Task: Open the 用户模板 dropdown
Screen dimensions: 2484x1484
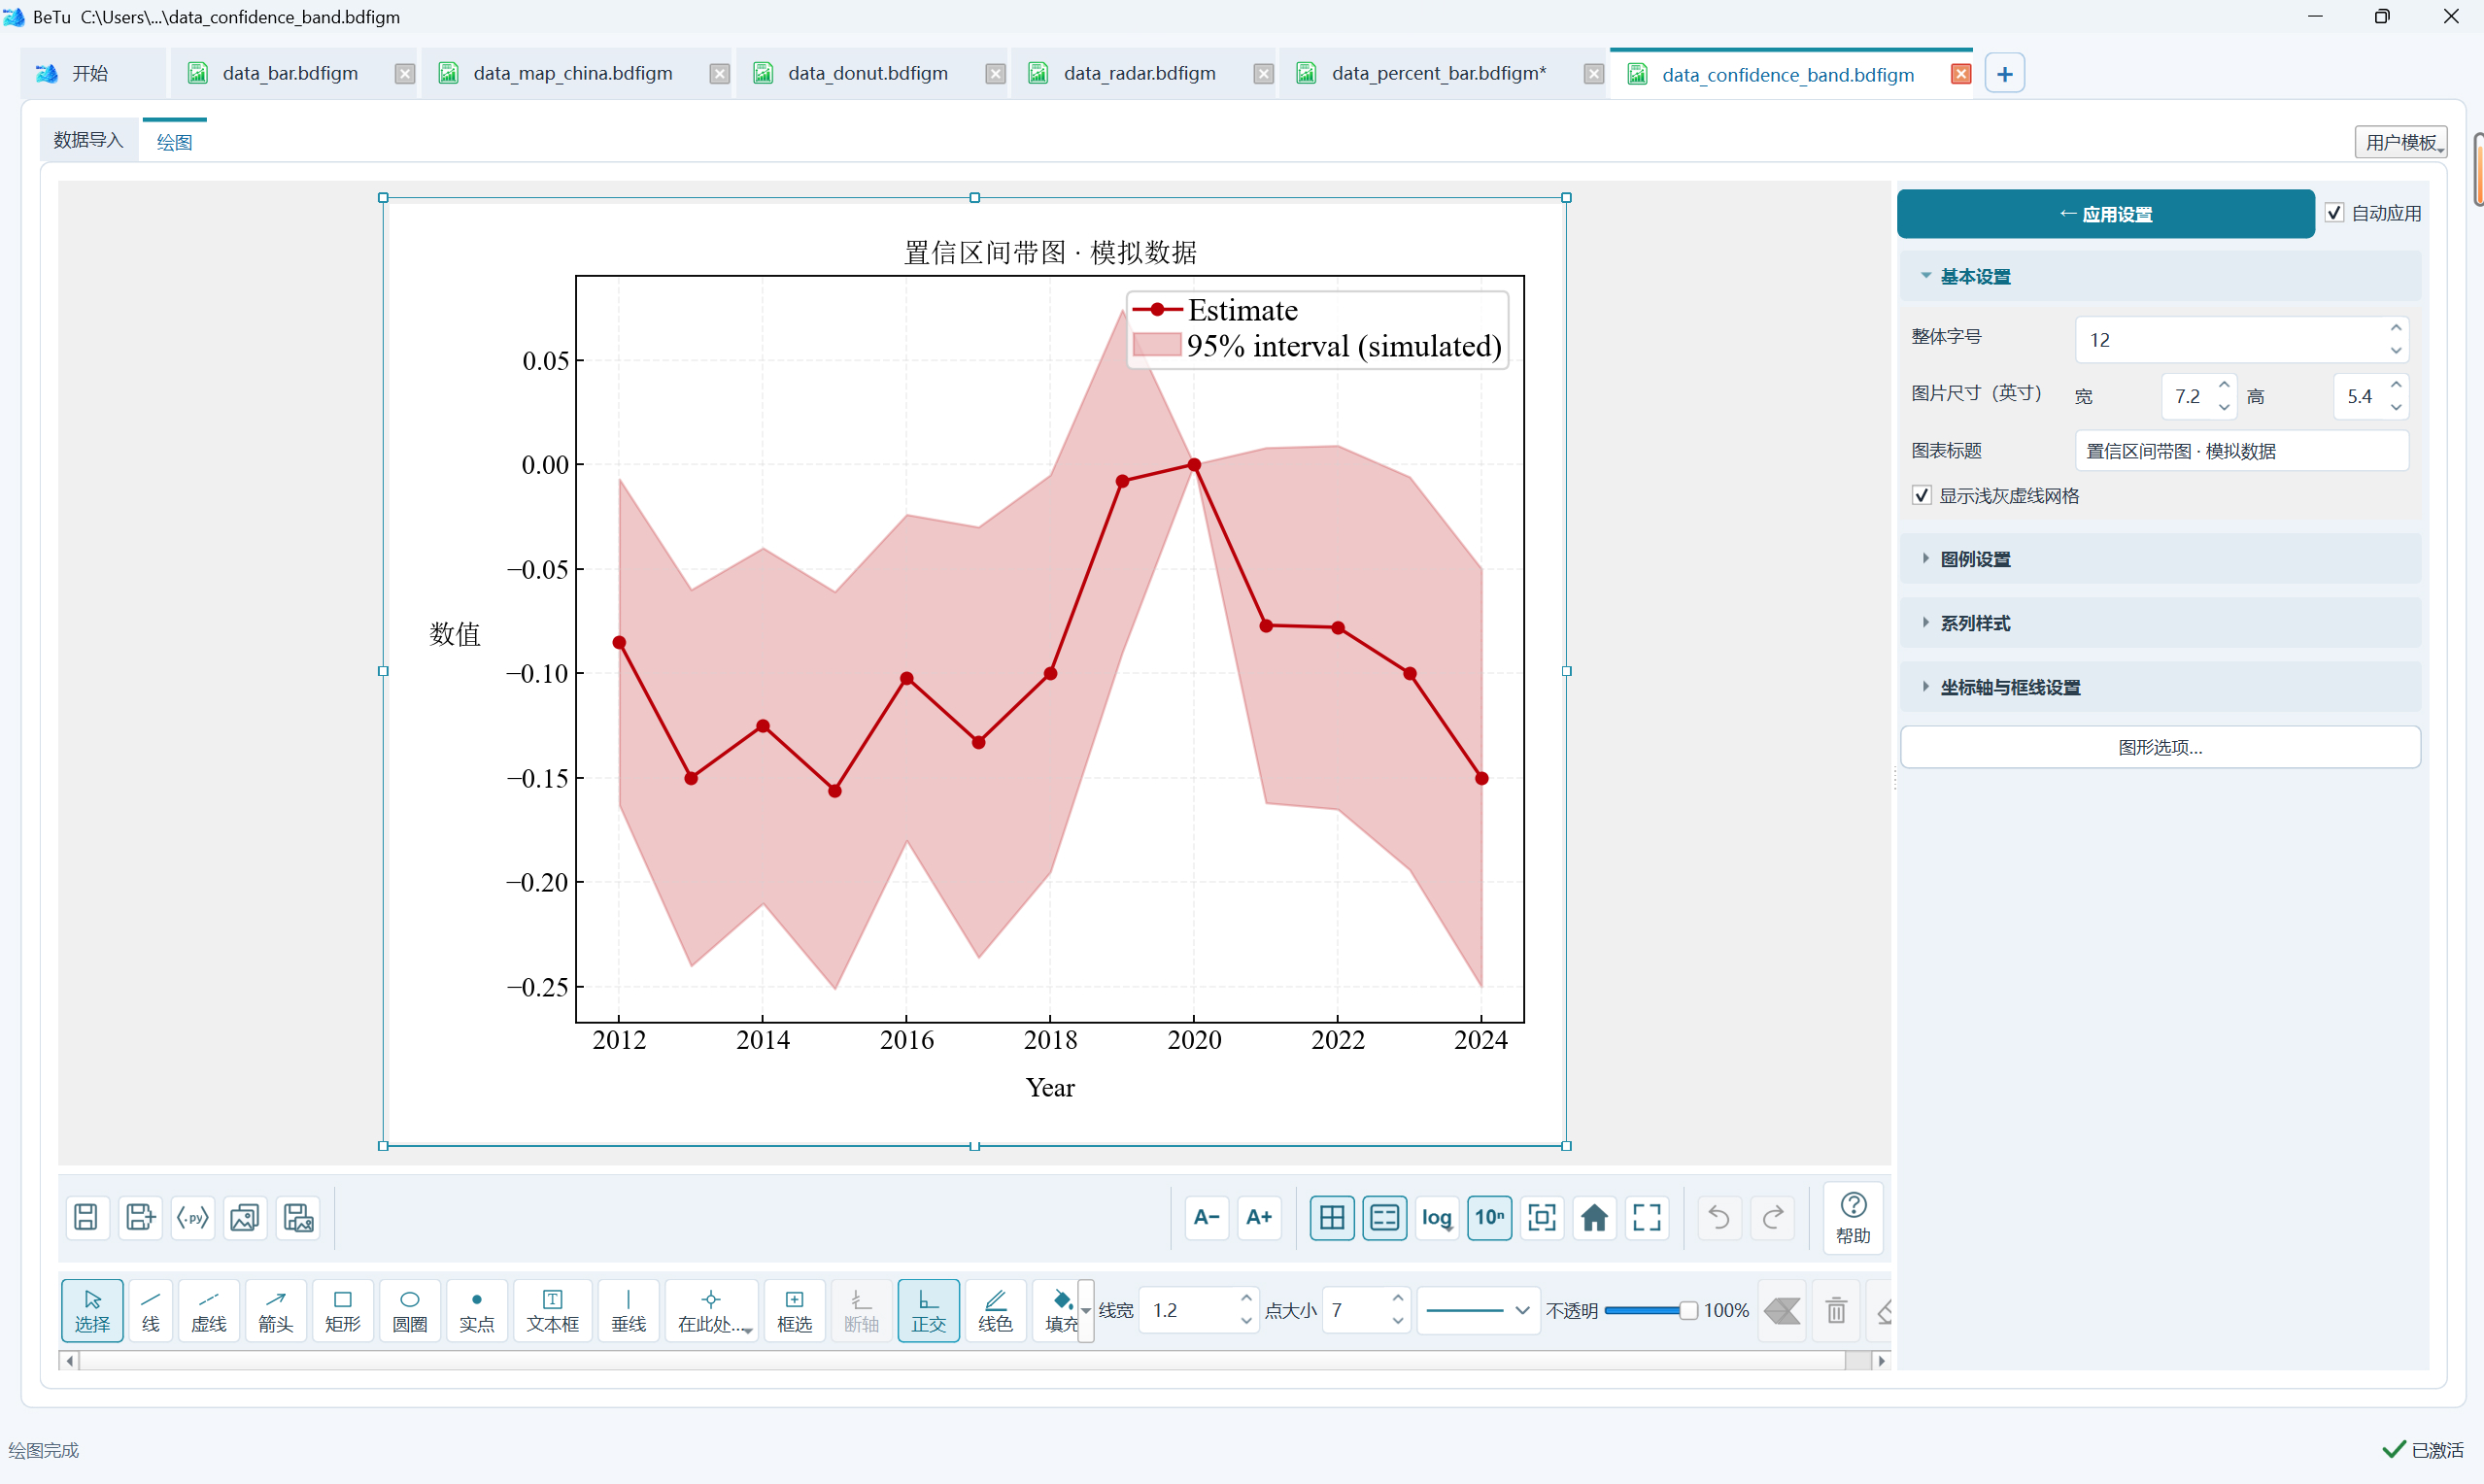Action: (2400, 142)
